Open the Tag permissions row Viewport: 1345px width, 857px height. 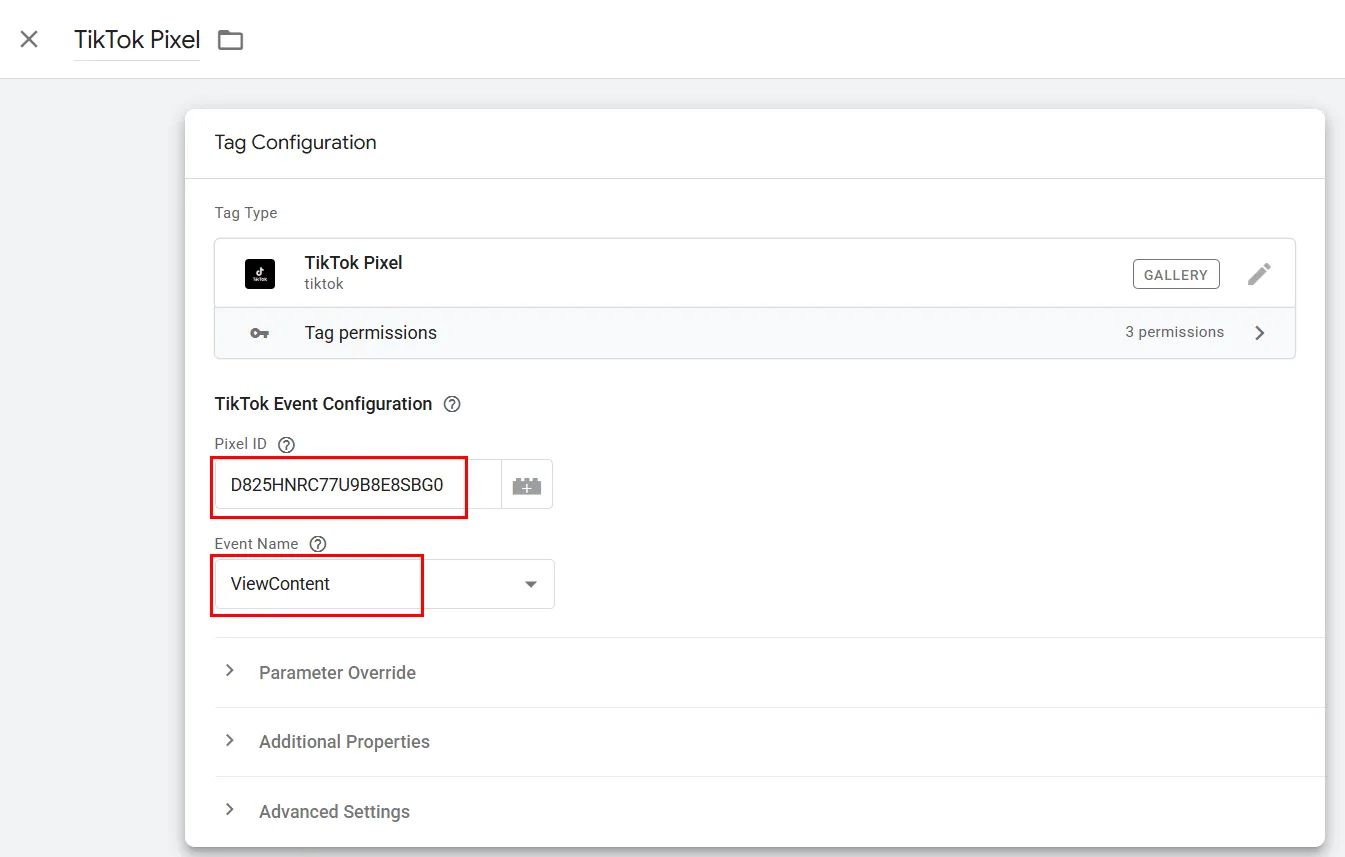click(755, 333)
